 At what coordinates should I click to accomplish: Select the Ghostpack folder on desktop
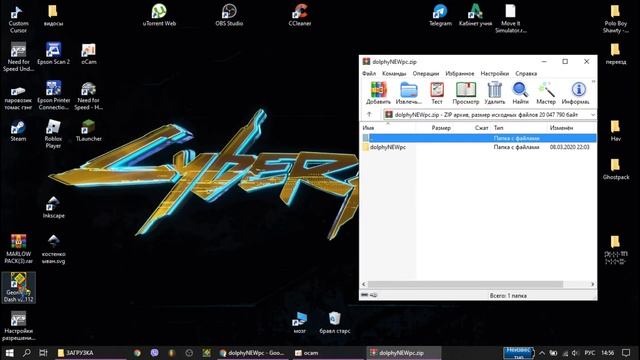pyautogui.click(x=616, y=169)
